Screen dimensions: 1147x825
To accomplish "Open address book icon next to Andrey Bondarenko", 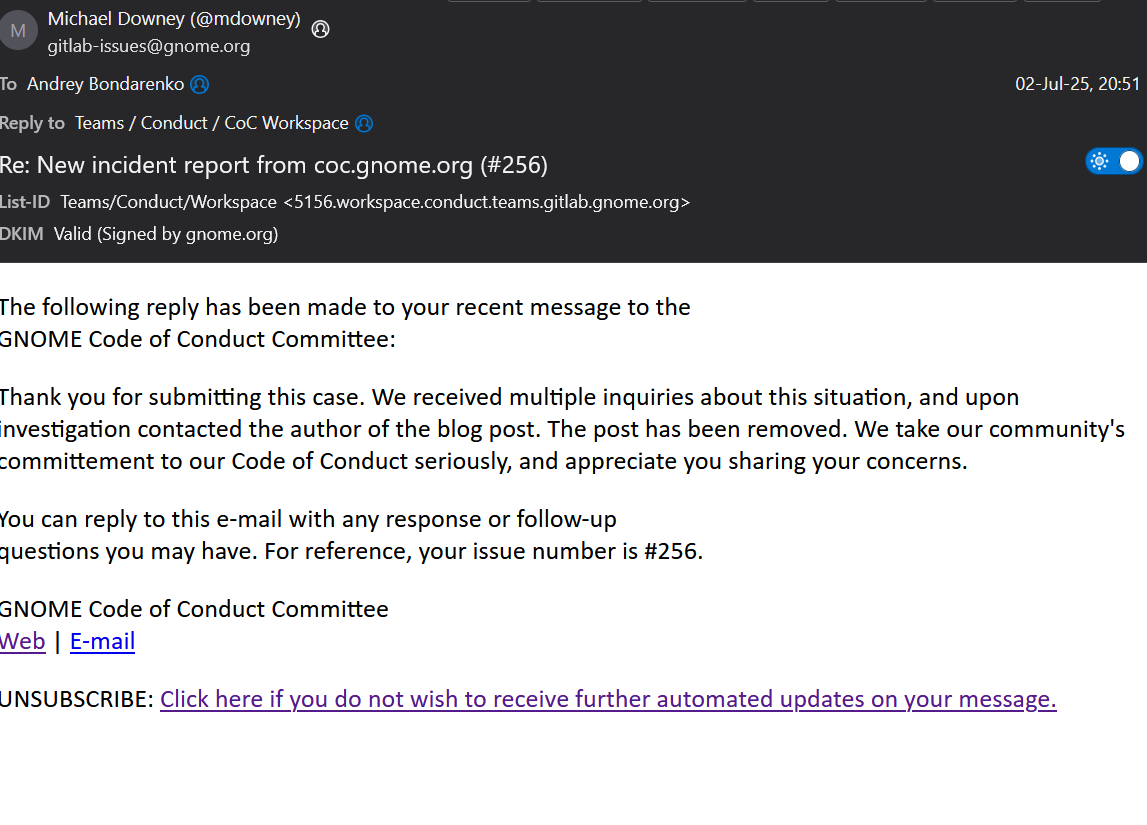I will coord(200,85).
